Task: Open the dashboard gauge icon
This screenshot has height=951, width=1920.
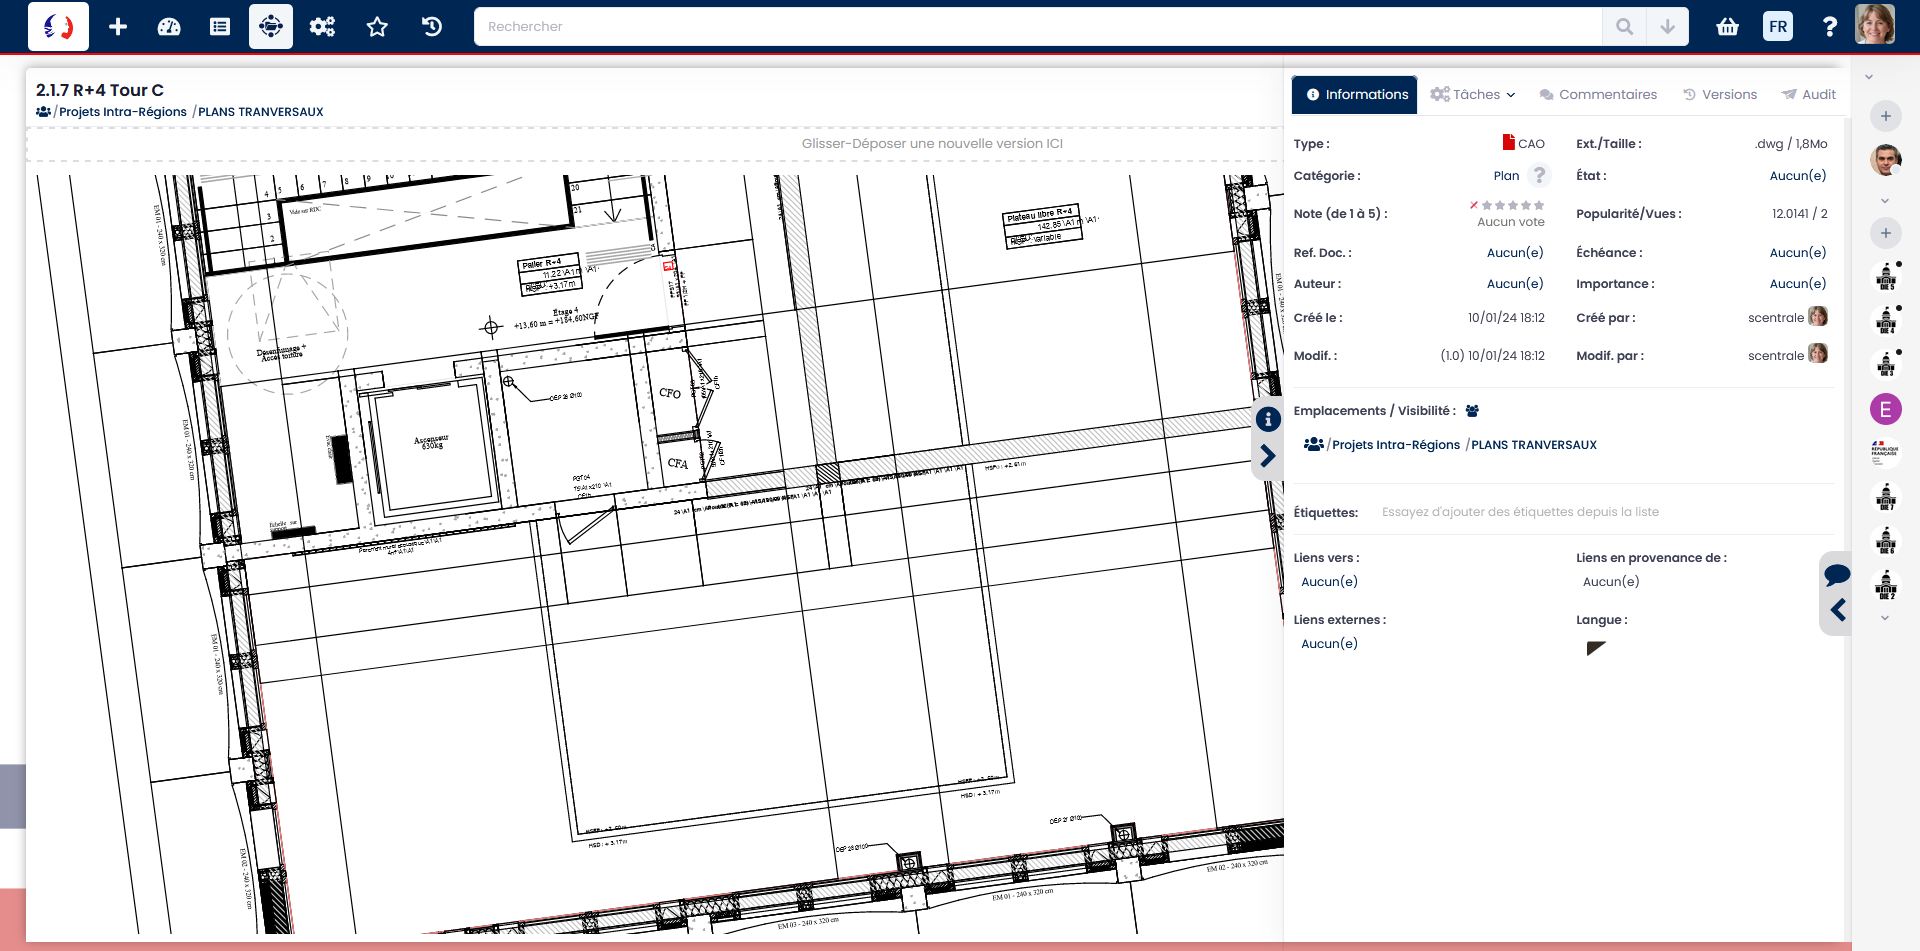Action: [169, 27]
